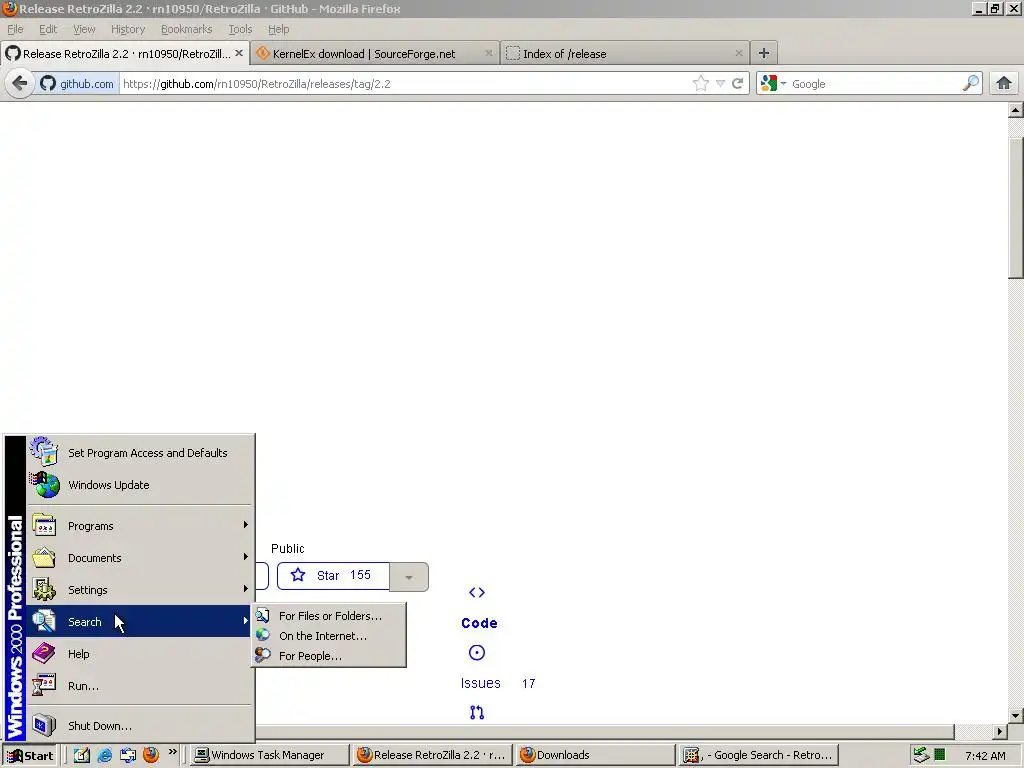Click the Star 155 button

click(334, 576)
